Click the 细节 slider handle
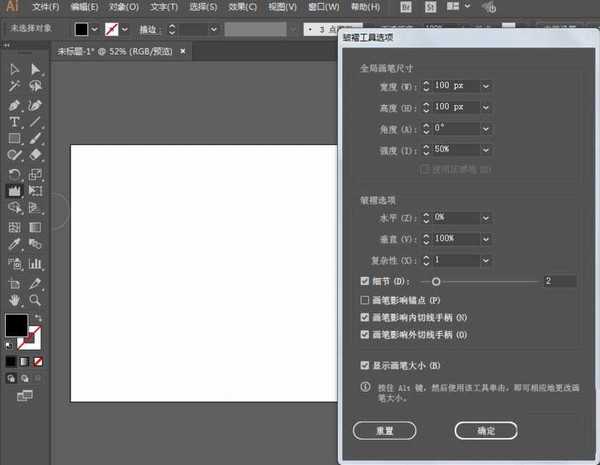The image size is (600, 465). coord(436,282)
